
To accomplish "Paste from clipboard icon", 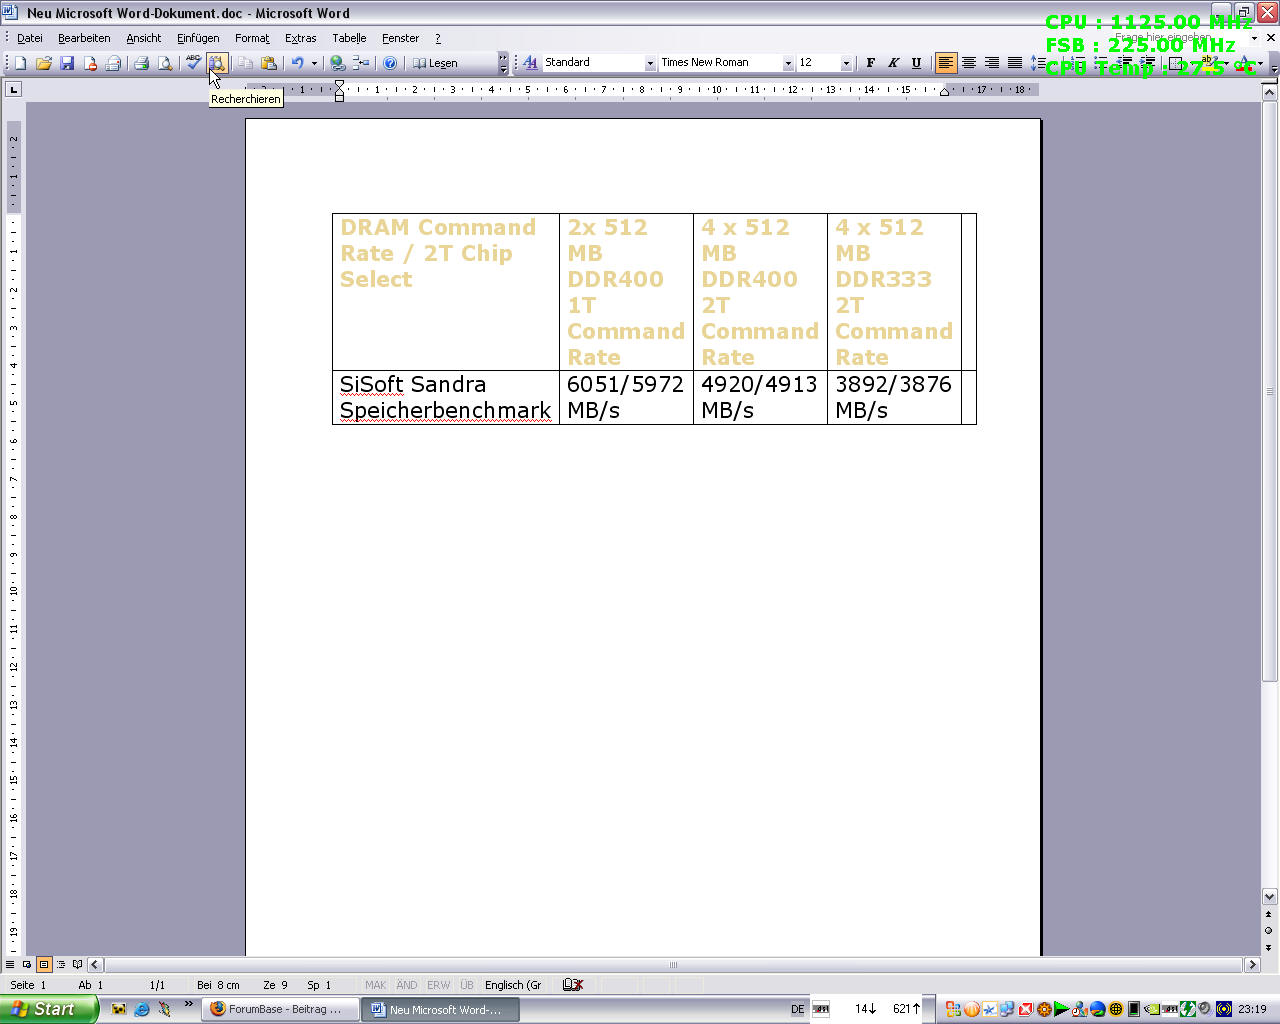I will click(x=268, y=63).
